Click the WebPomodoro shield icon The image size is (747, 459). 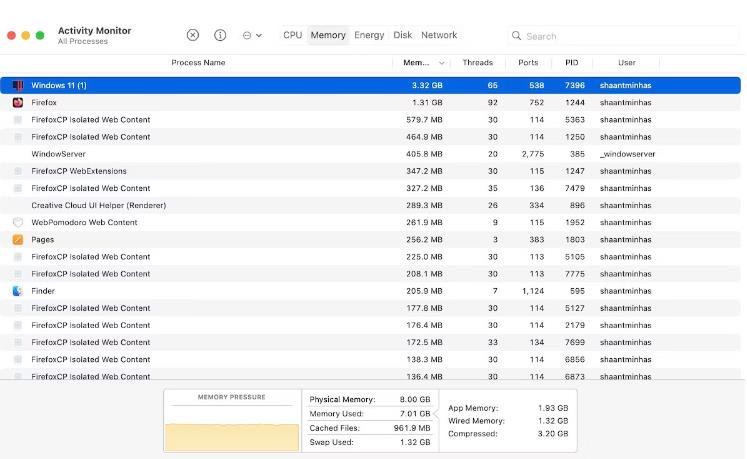click(18, 223)
